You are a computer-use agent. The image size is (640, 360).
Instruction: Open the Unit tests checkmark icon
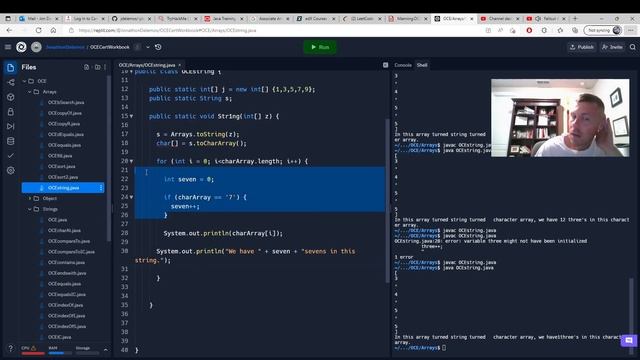coord(11,156)
